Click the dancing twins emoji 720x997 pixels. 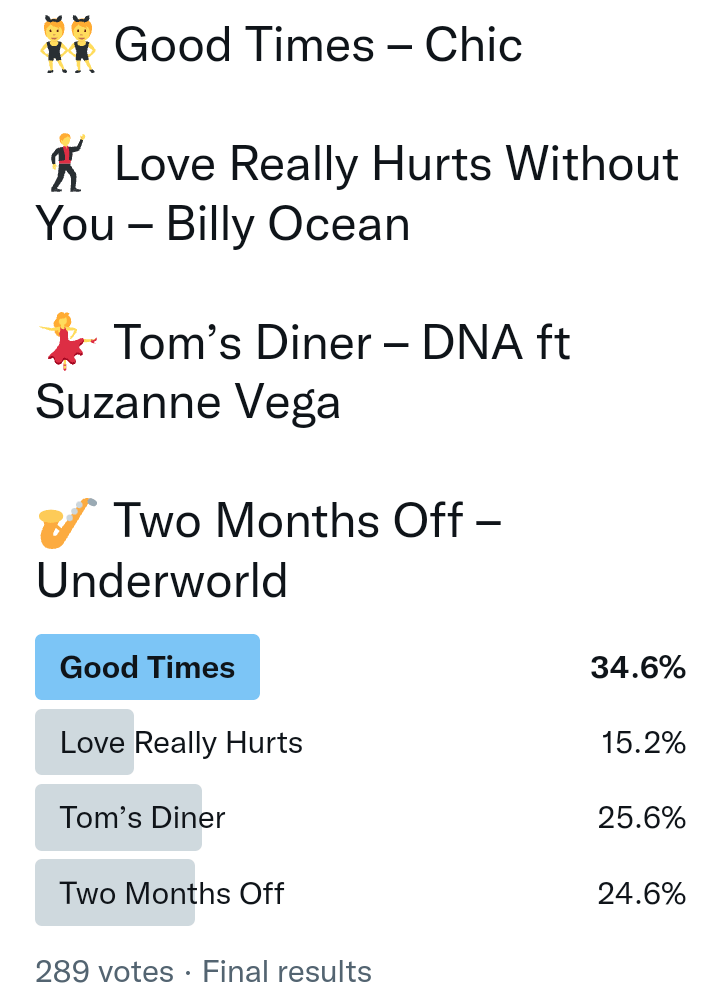tap(67, 46)
